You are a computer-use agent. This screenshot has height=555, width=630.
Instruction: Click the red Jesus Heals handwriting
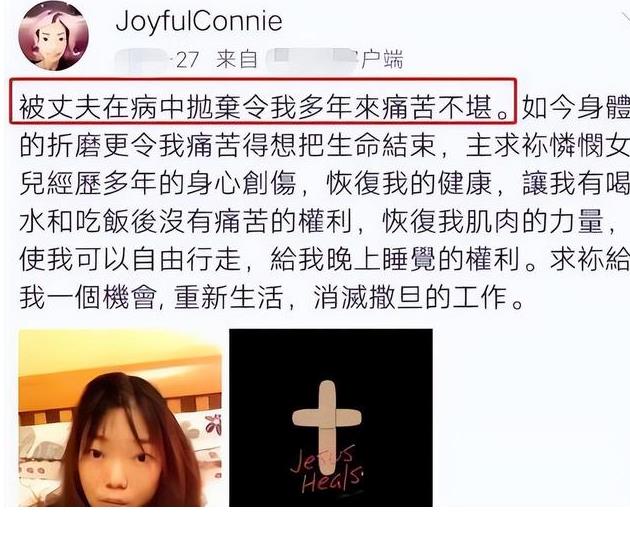(326, 470)
